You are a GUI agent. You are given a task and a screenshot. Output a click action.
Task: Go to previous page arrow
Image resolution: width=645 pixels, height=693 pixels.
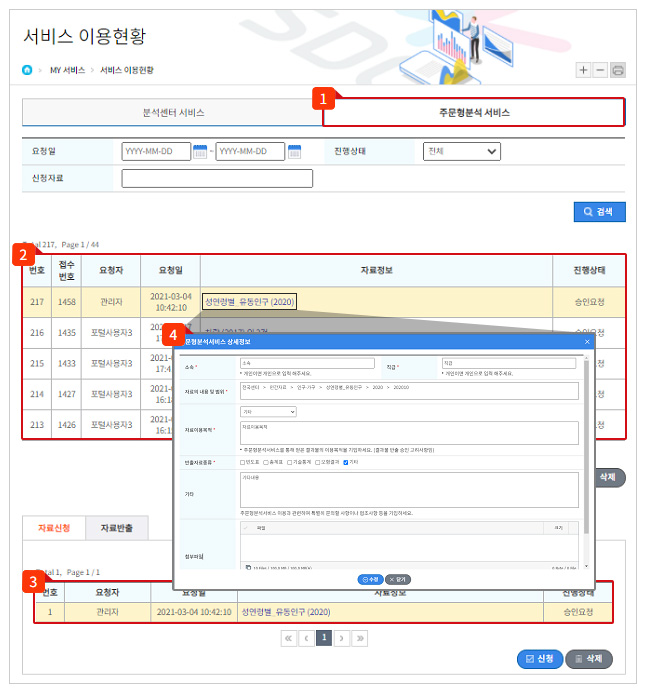(306, 638)
